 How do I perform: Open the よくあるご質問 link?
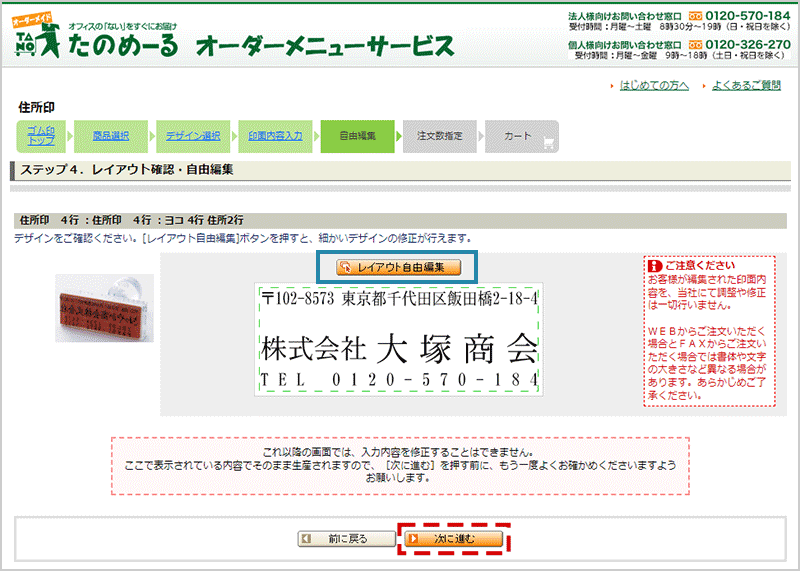[x=746, y=86]
